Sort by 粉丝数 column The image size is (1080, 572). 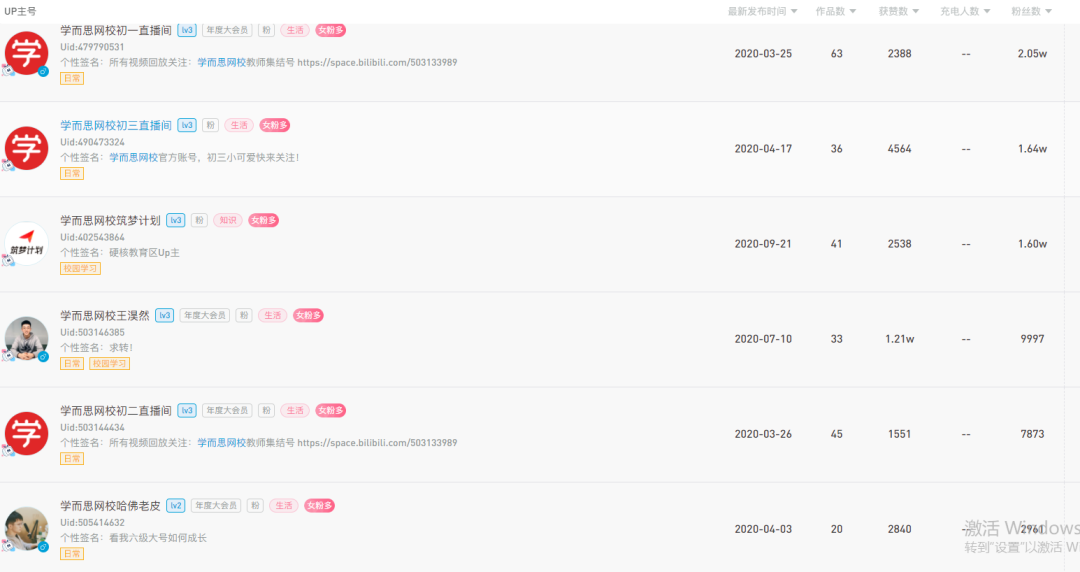pyautogui.click(x=1031, y=11)
